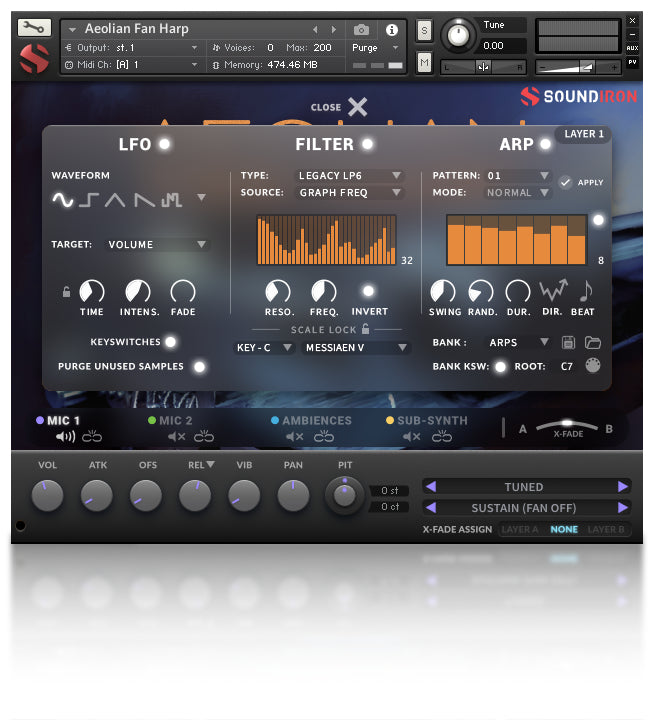Click the MIC 1 link chain icon
The height and width of the screenshot is (720, 654).
[92, 436]
